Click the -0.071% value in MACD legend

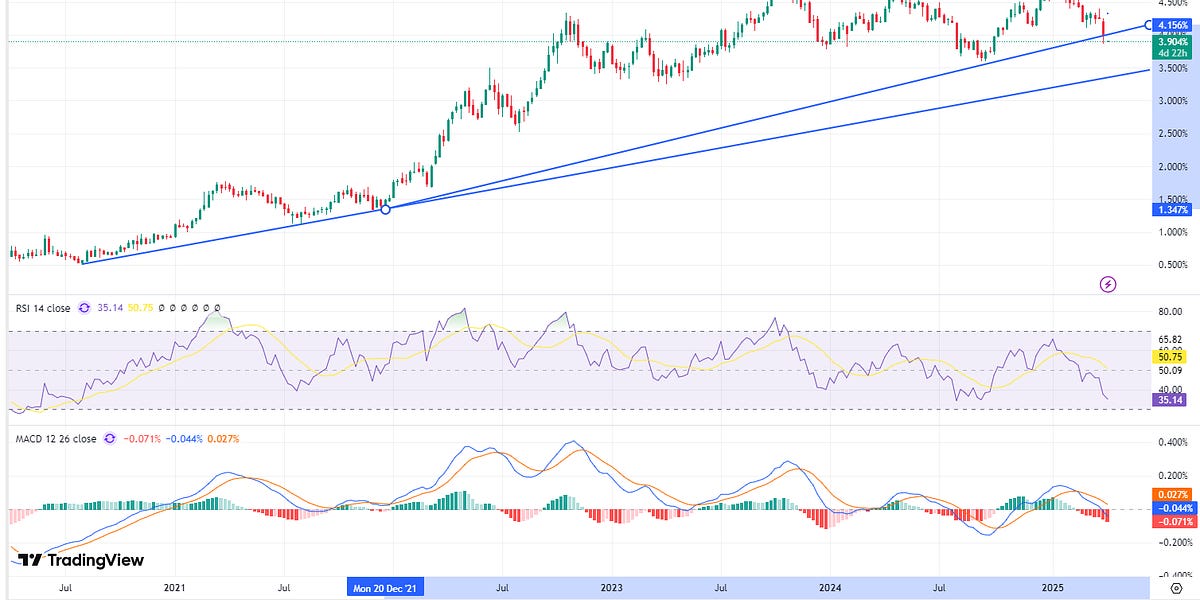141,439
